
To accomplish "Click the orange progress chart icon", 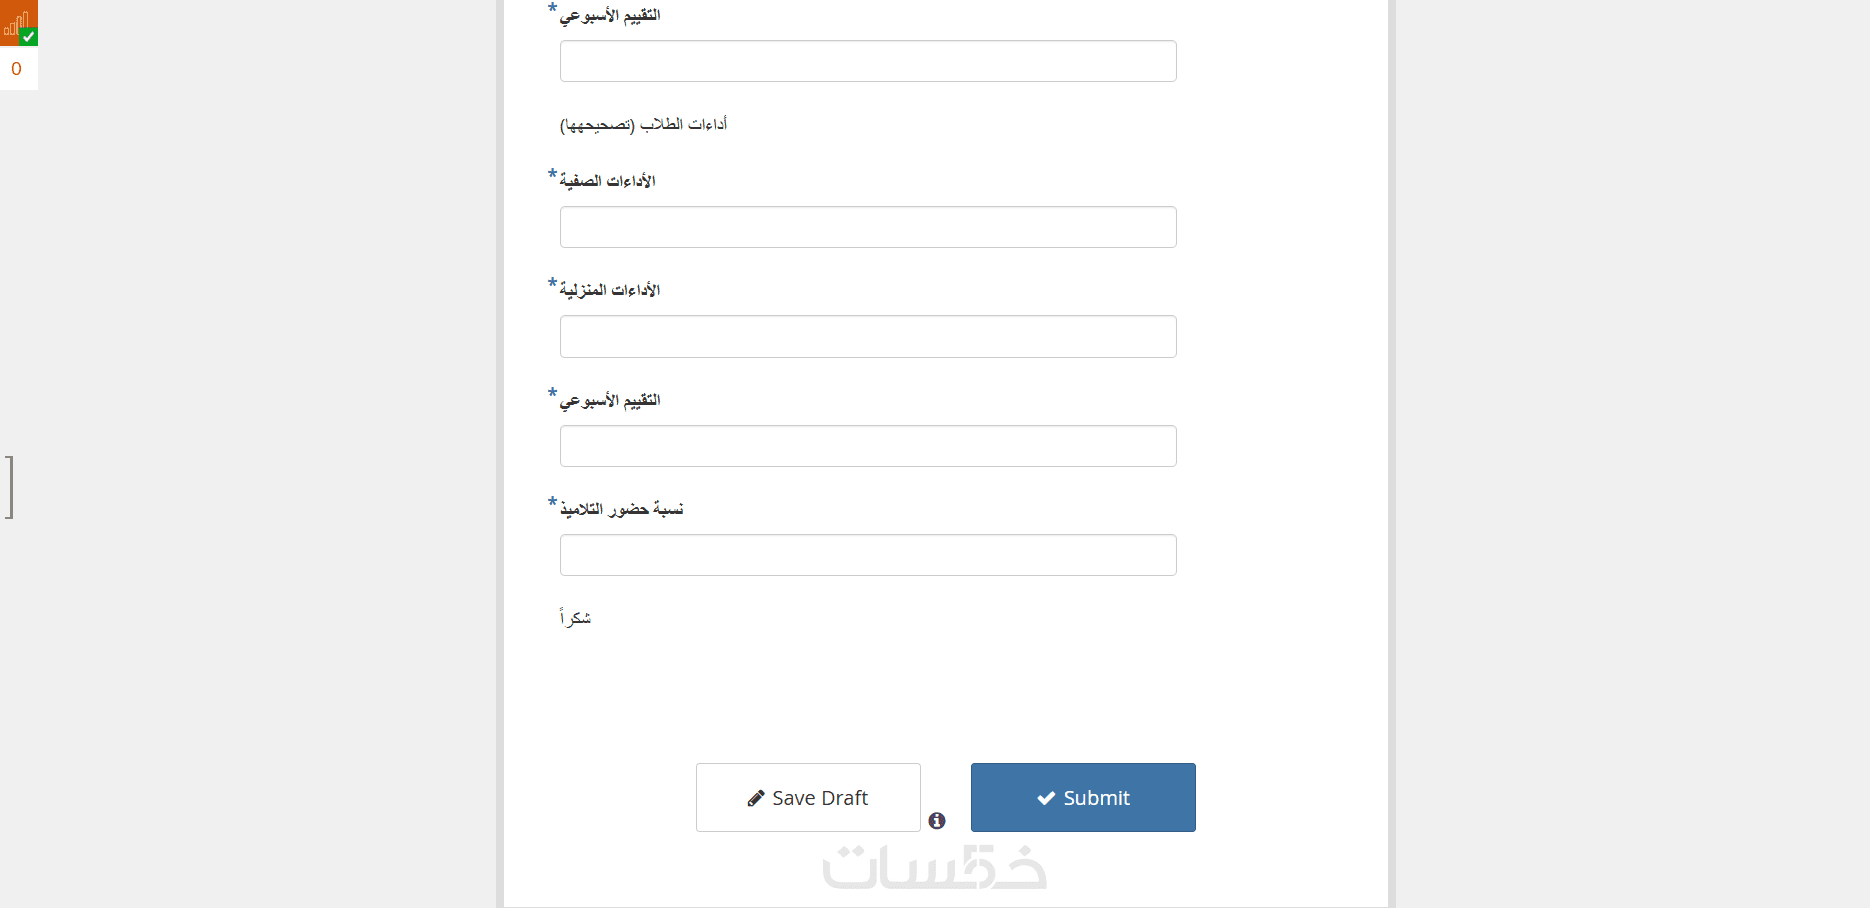I will point(14,21).
